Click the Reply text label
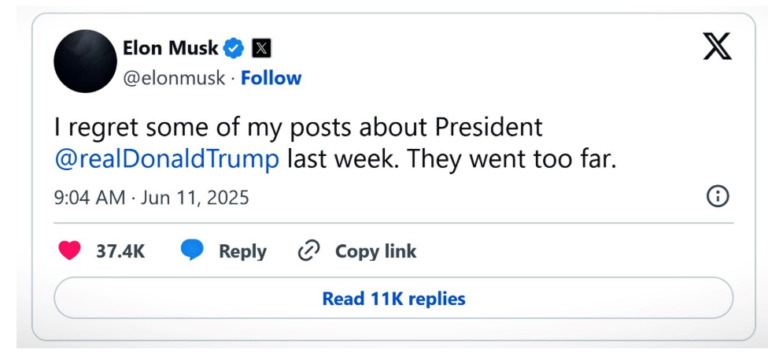Screen dimensions: 768x364 [242, 252]
